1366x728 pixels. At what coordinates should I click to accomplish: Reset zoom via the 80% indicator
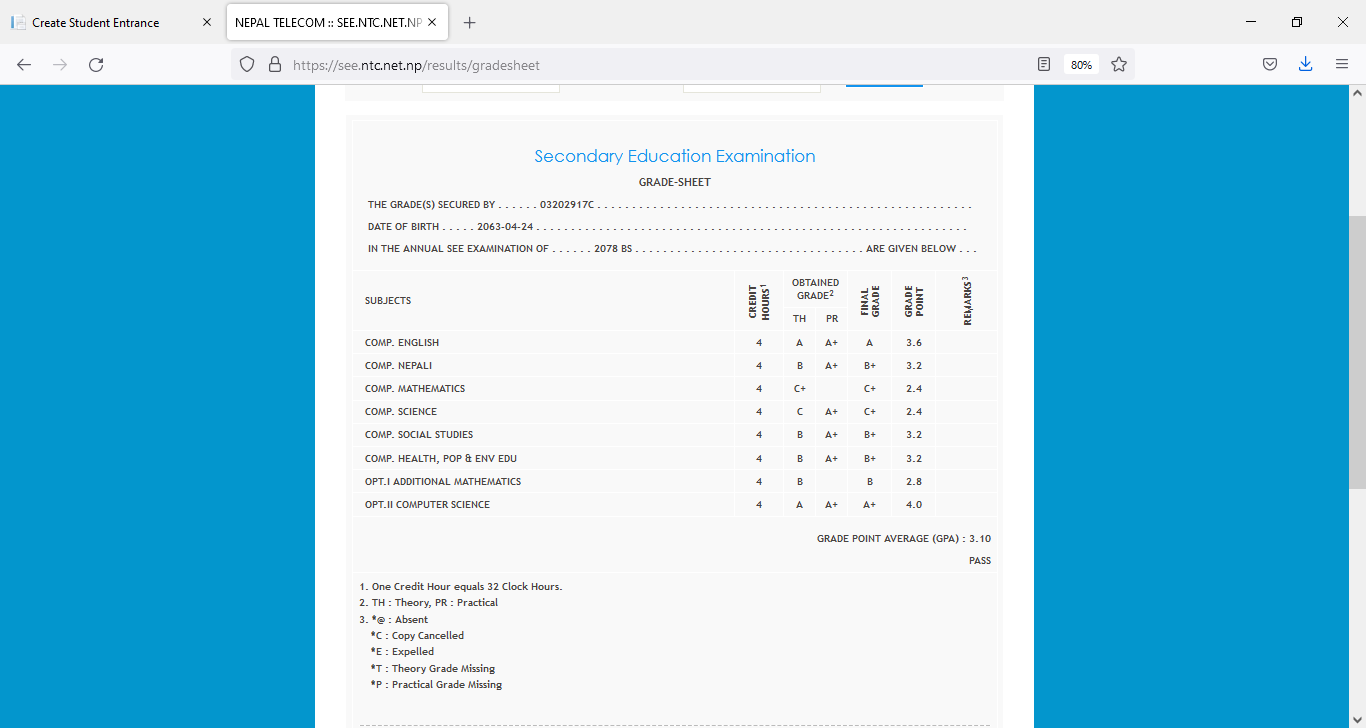point(1081,64)
